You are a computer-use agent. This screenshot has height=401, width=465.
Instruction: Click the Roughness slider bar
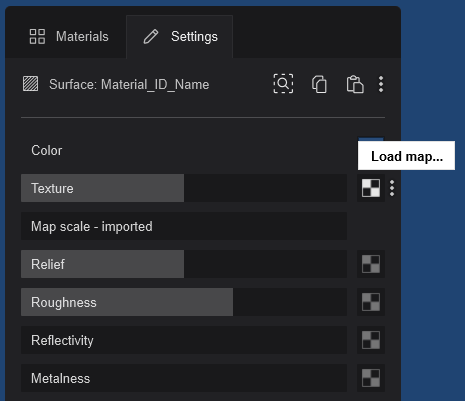pyautogui.click(x=184, y=302)
